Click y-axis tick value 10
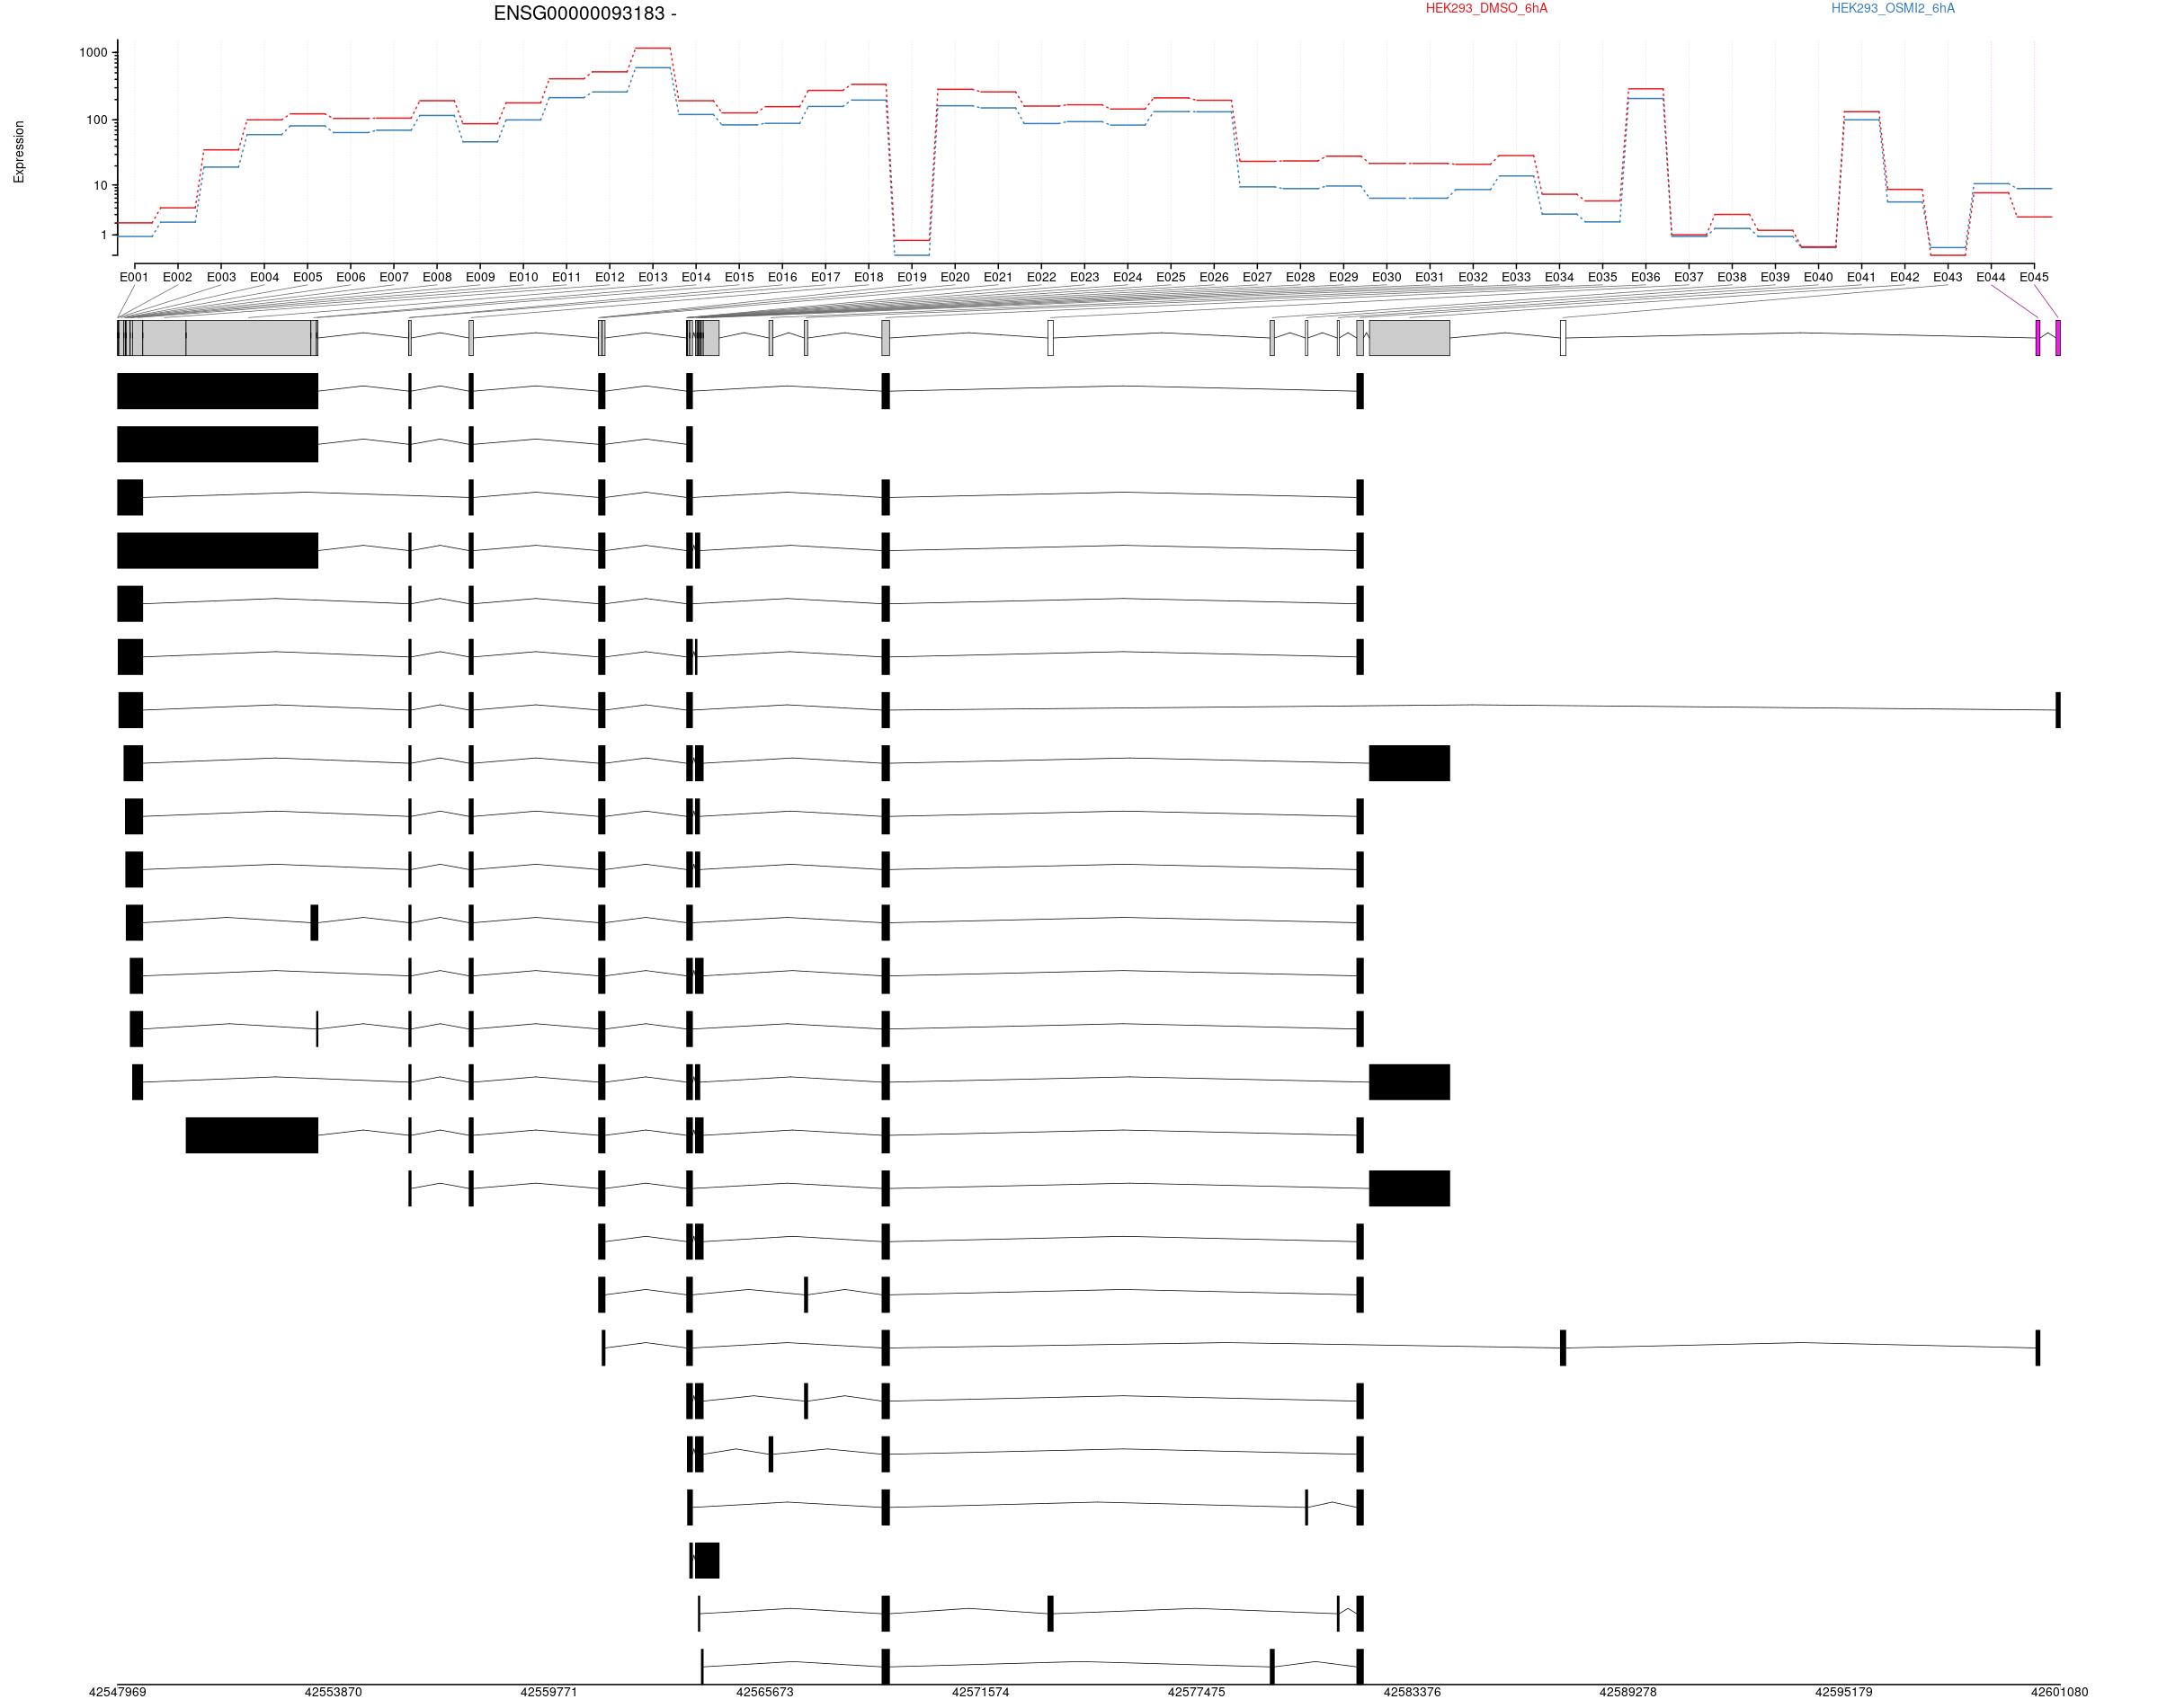Screen dimensions: 2158x1708 pyautogui.click(x=101, y=186)
